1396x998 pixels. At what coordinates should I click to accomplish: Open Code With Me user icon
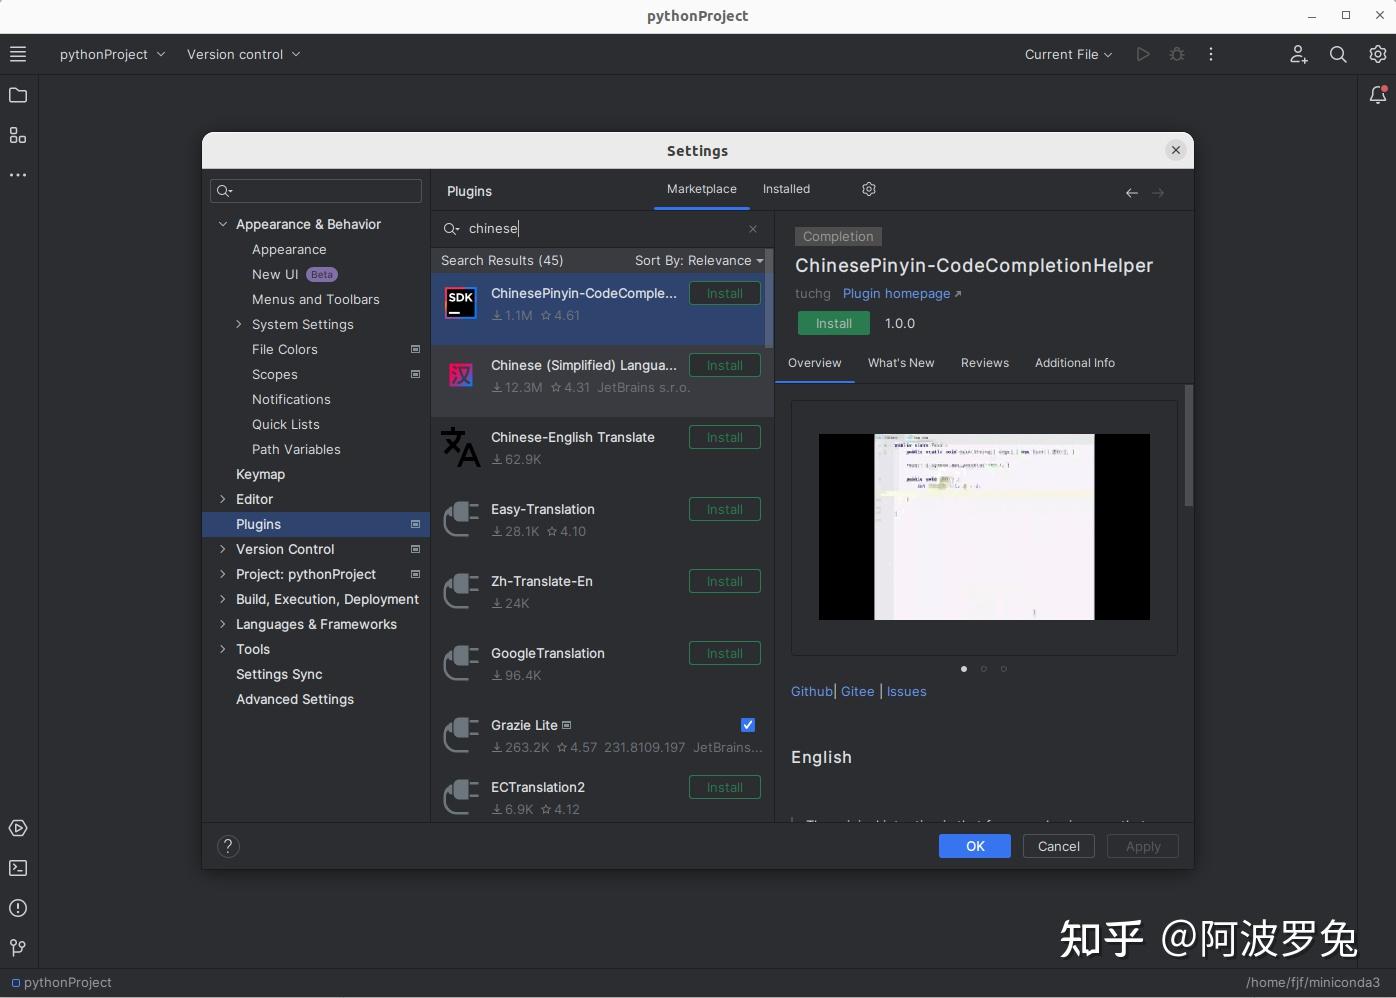pos(1298,54)
